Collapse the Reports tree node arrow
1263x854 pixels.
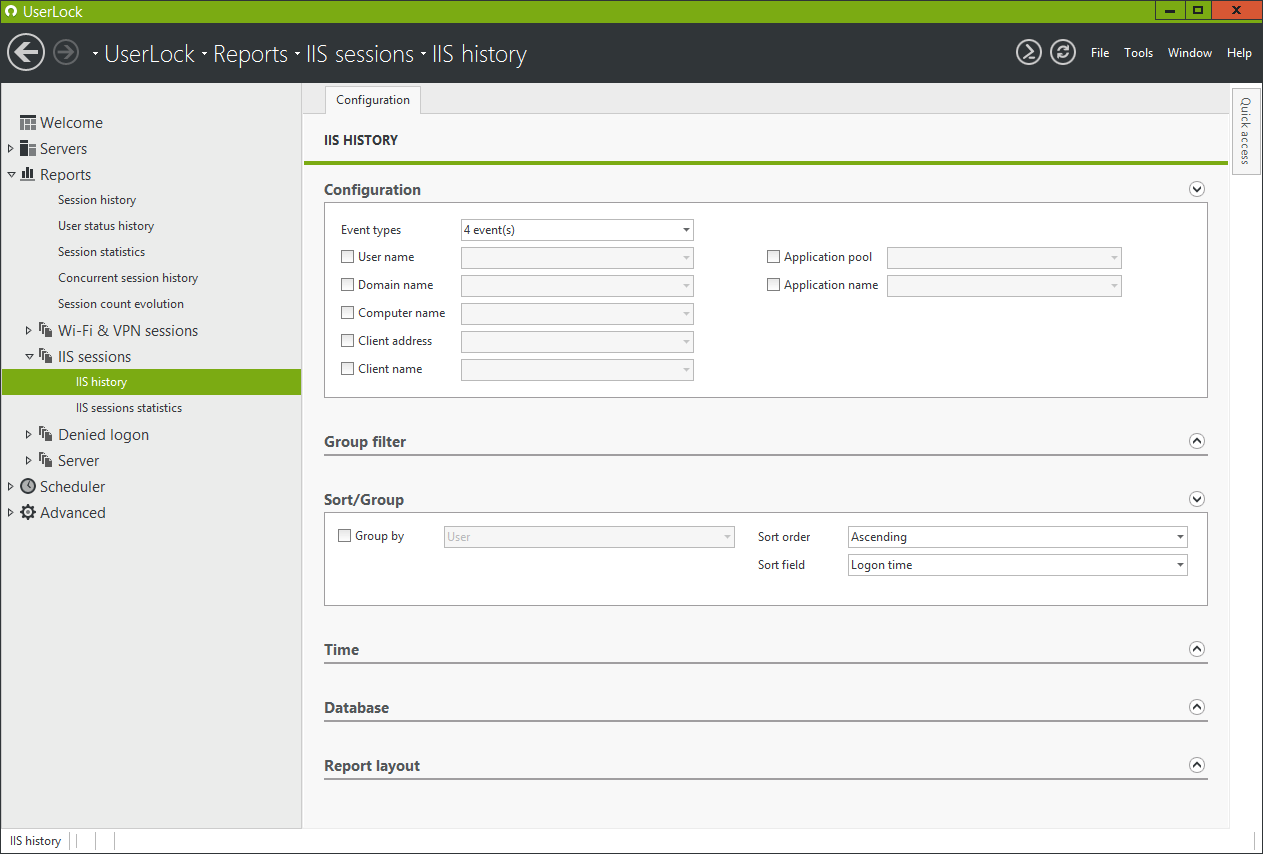[11, 175]
